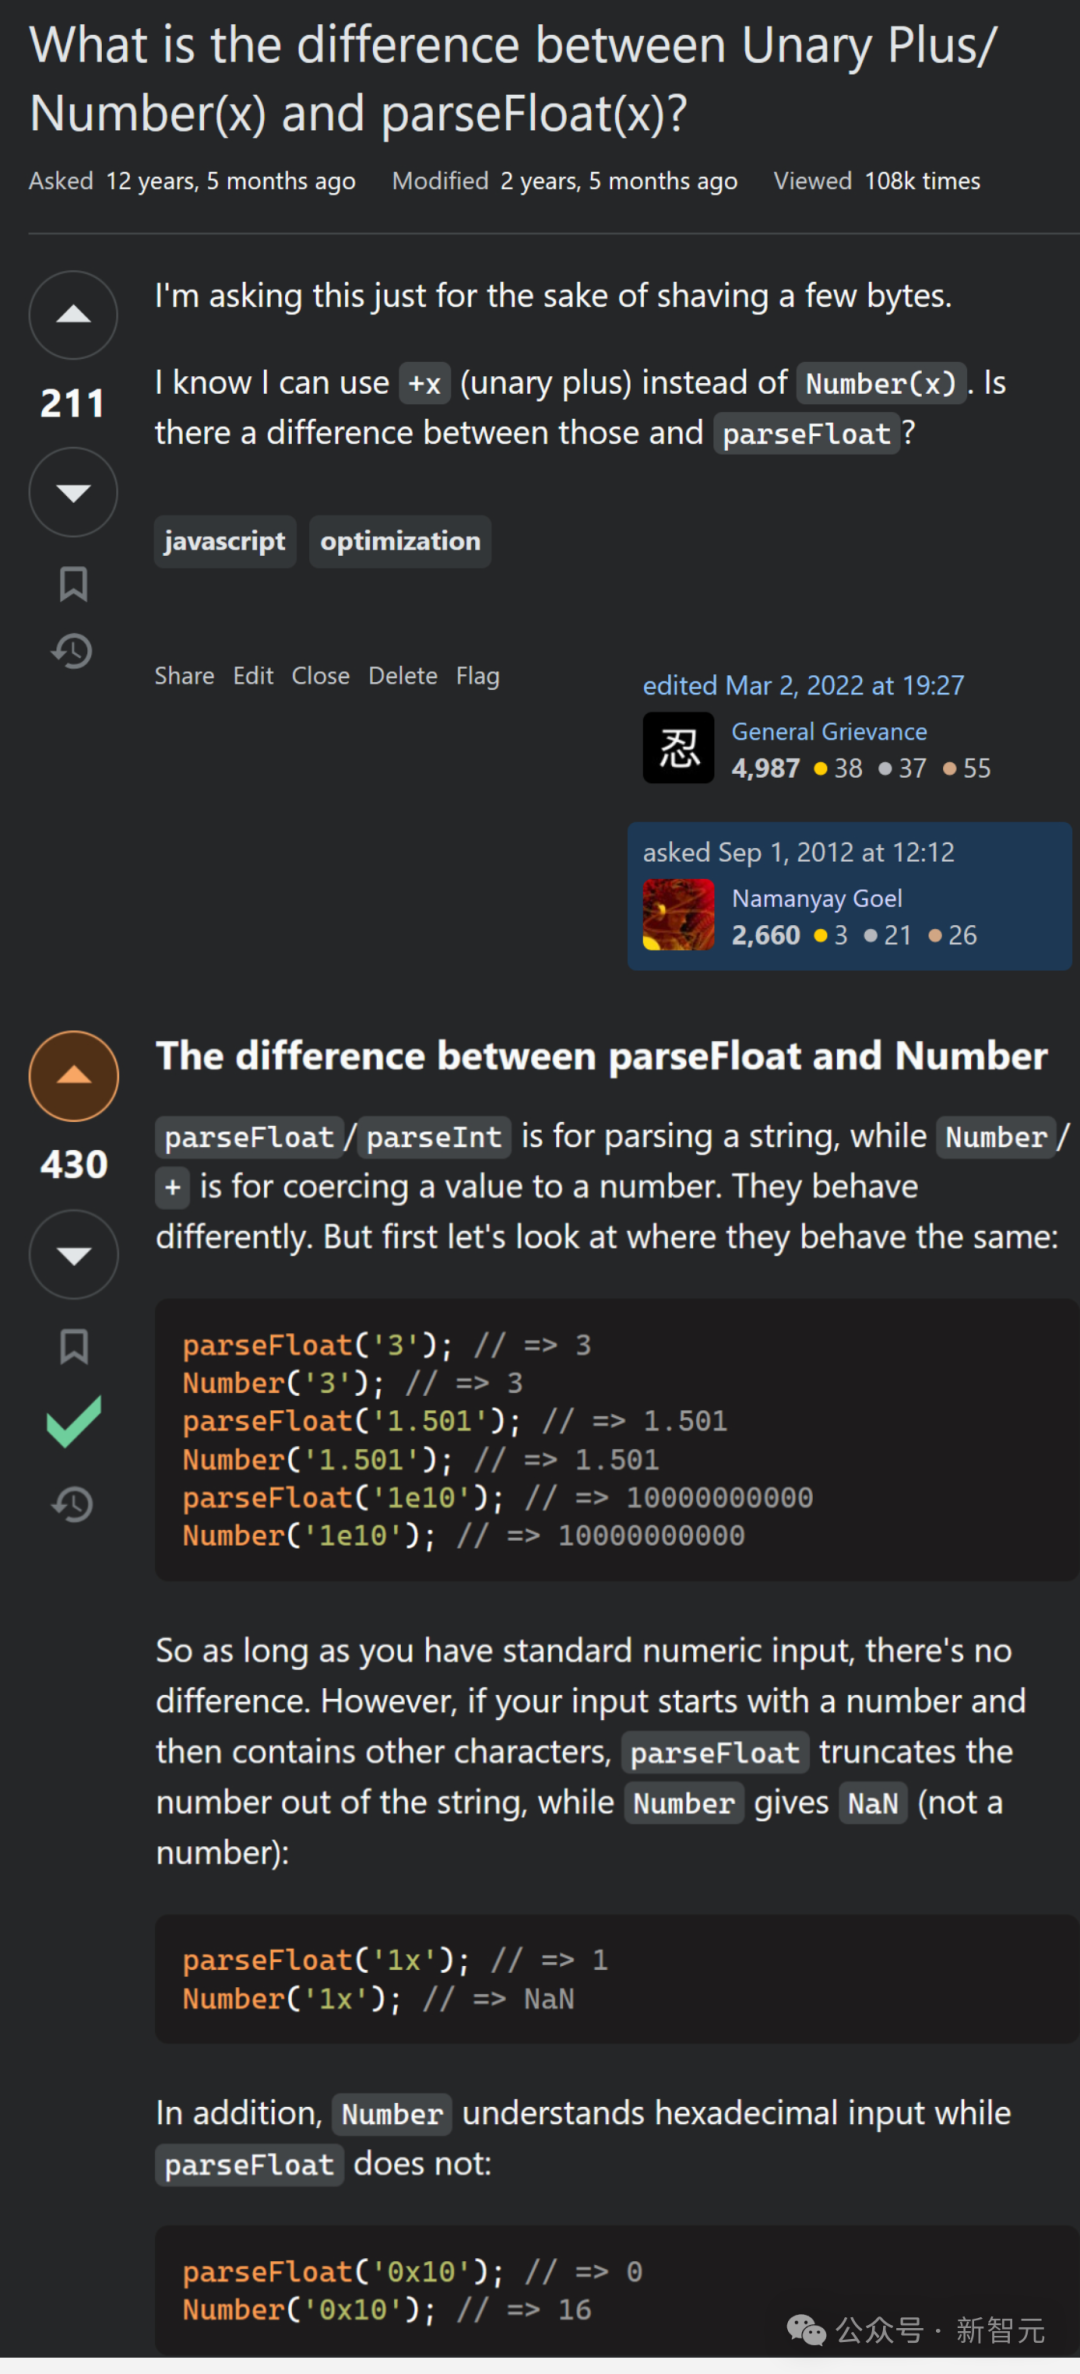The width and height of the screenshot is (1080, 2374).
Task: Open the optimization tag
Action: point(400,541)
